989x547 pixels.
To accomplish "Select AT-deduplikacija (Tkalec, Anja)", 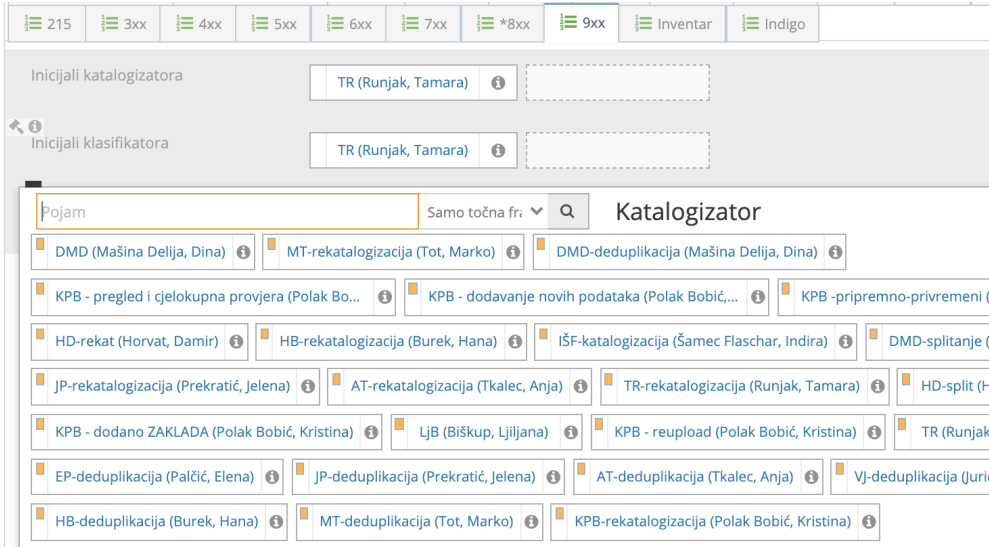I will [x=694, y=477].
